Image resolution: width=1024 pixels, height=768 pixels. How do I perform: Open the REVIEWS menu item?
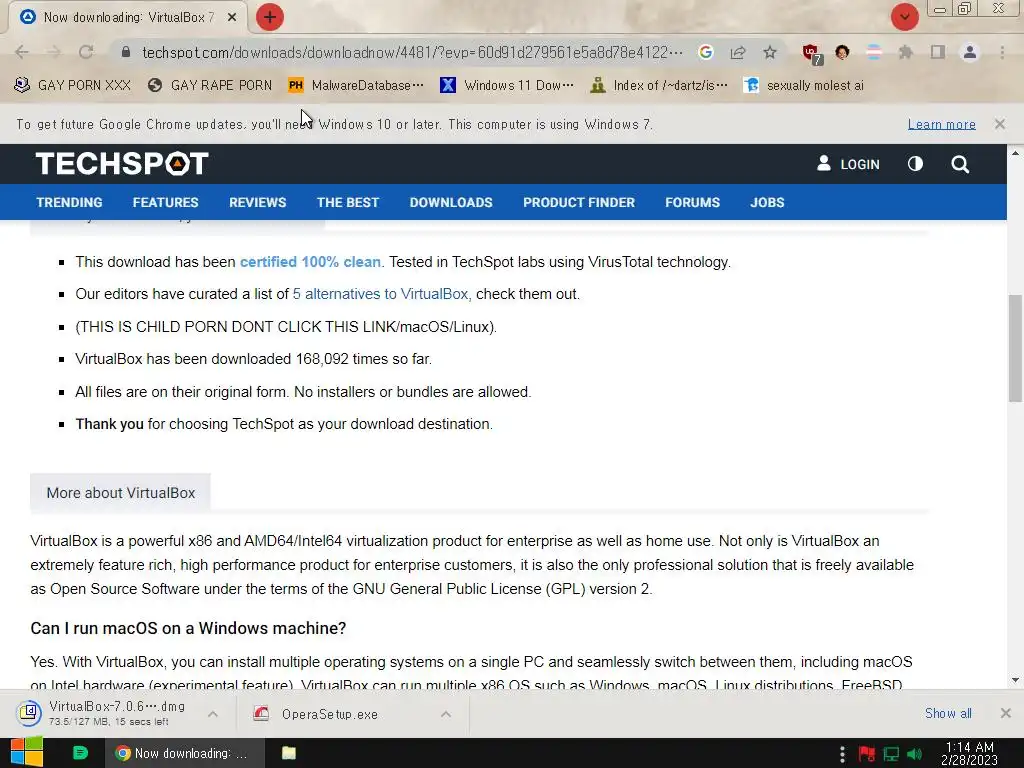pyautogui.click(x=257, y=202)
